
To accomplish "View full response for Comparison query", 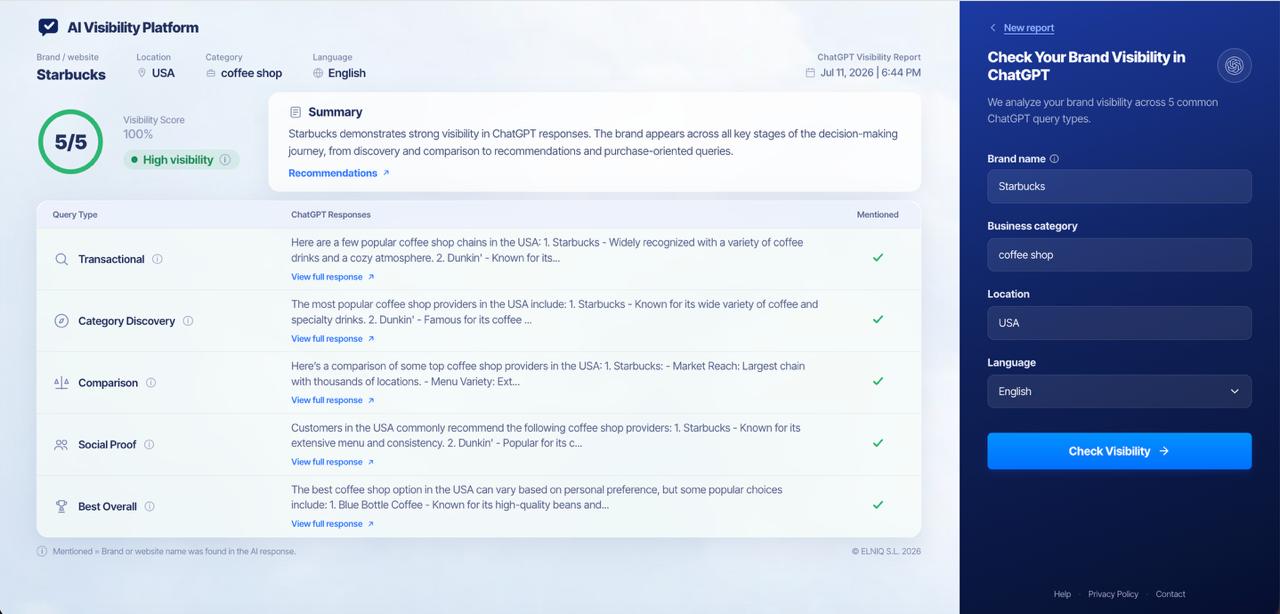I will pos(333,400).
